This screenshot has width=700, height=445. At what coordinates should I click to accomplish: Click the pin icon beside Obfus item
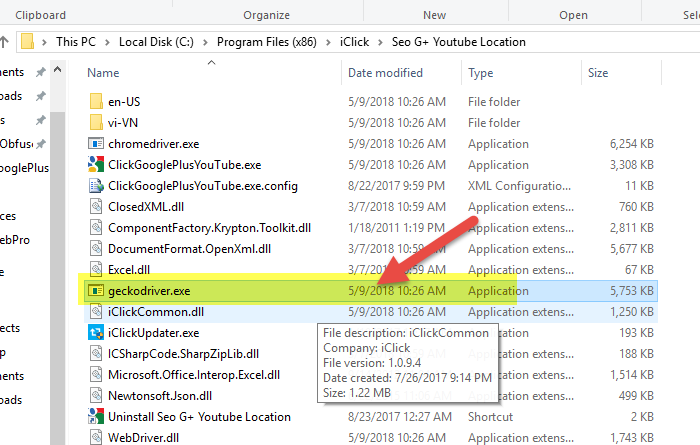tap(41, 143)
